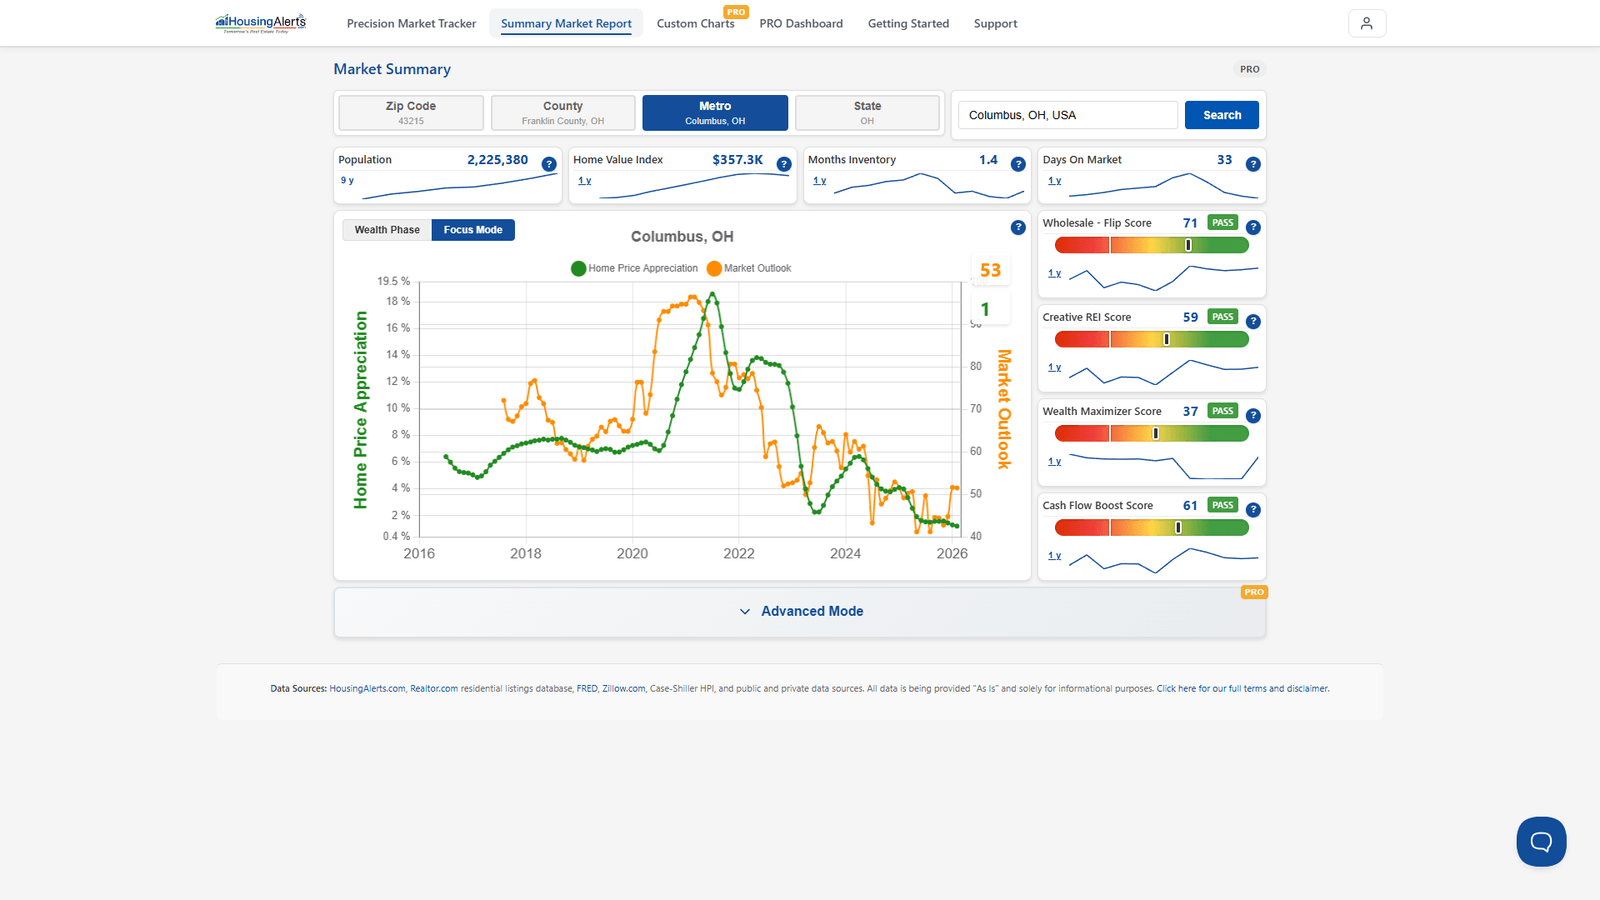Open the full terms and disclaimer link

(x=1243, y=689)
